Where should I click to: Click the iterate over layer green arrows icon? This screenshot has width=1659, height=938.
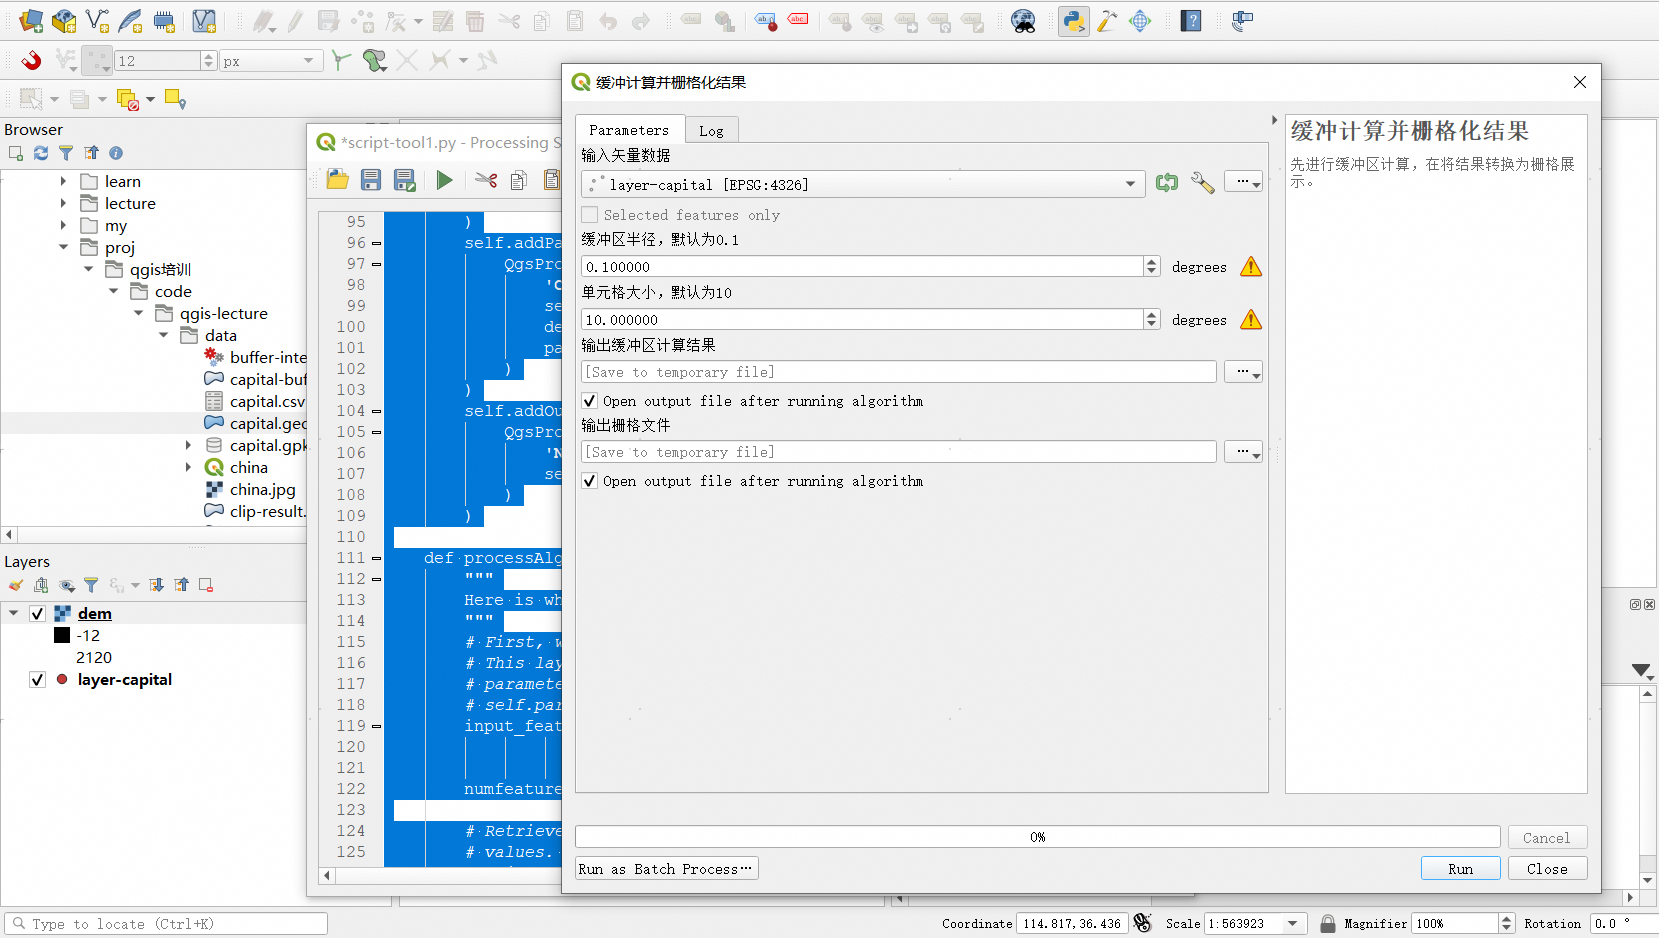coord(1166,183)
